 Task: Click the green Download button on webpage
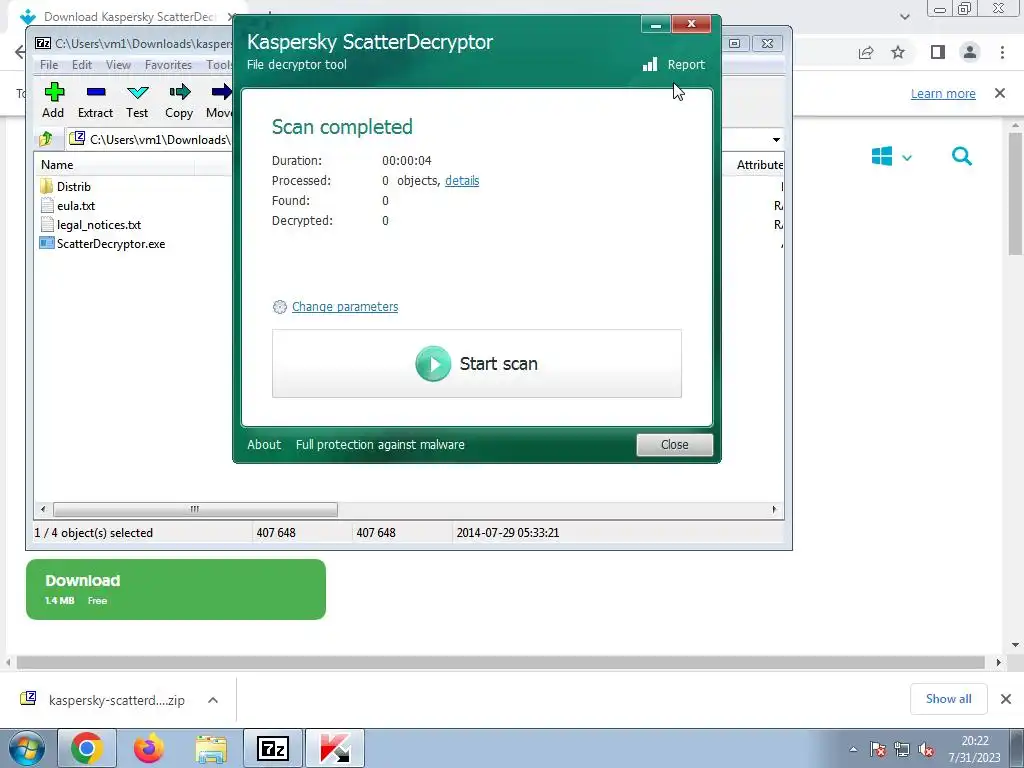pos(176,590)
